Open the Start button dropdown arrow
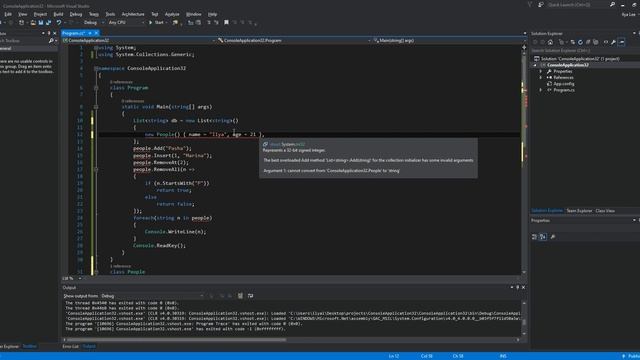The image size is (640, 360). [x=167, y=22]
